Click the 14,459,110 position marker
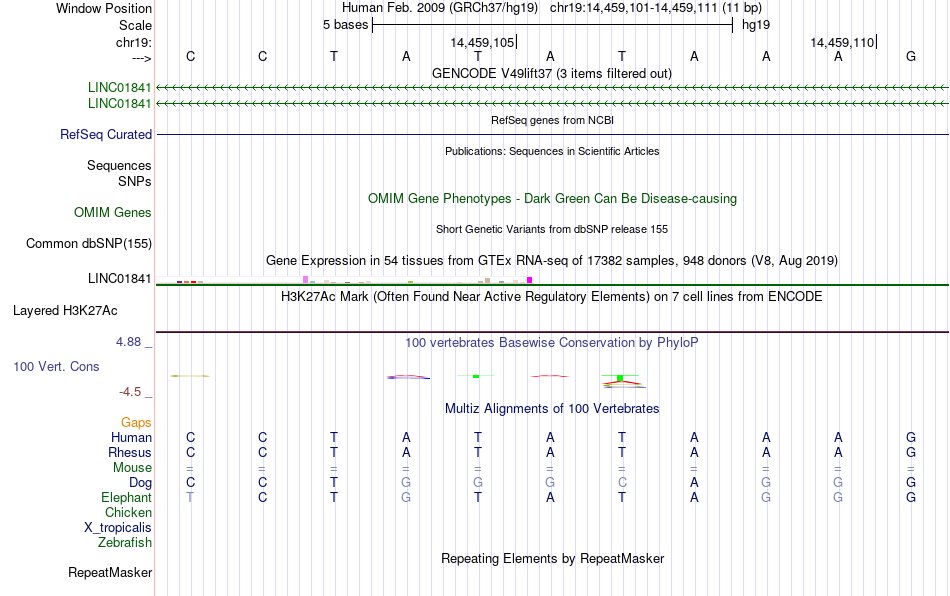 pos(842,42)
